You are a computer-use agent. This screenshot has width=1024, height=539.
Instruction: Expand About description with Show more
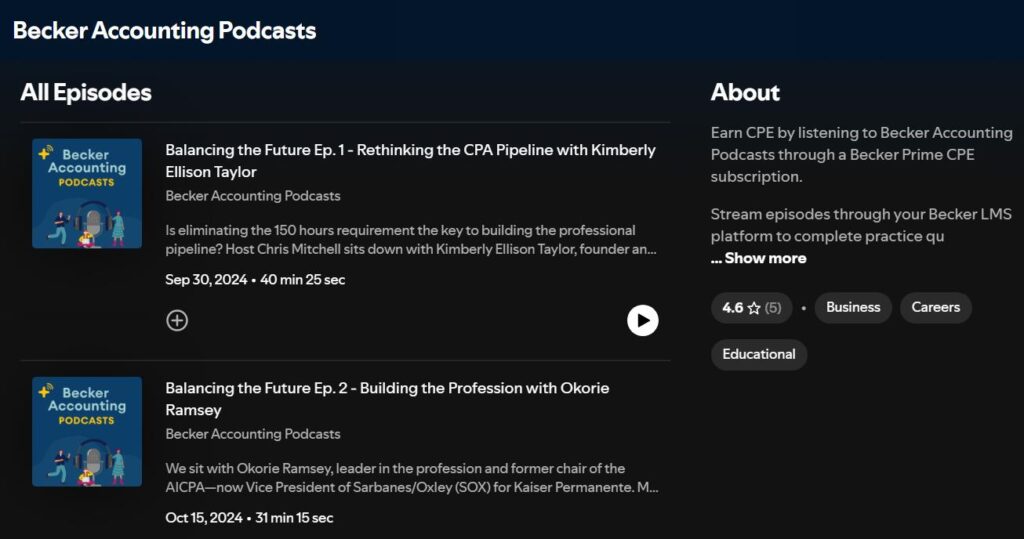758,258
